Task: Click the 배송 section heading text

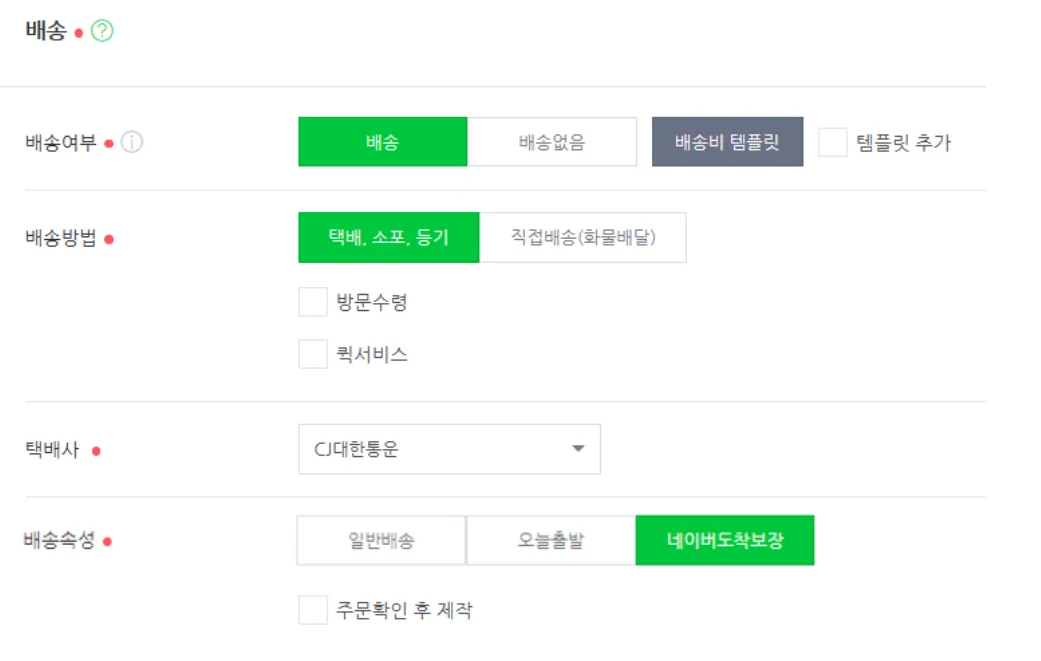Action: (x=46, y=31)
